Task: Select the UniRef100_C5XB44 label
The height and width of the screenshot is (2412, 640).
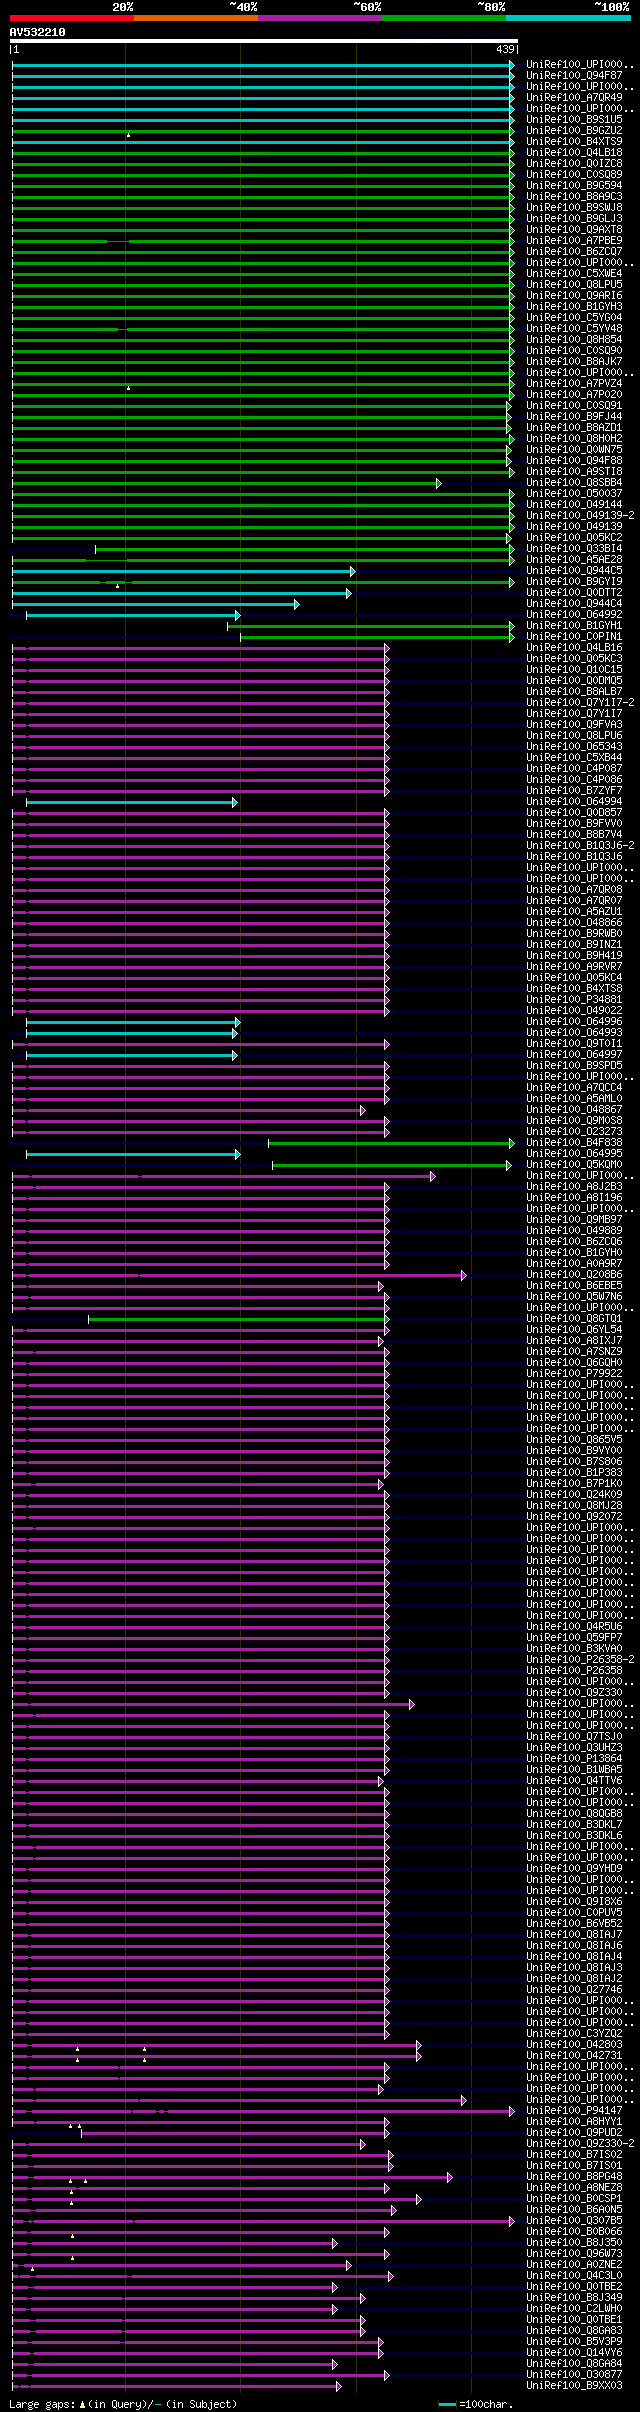Action: coord(574,758)
